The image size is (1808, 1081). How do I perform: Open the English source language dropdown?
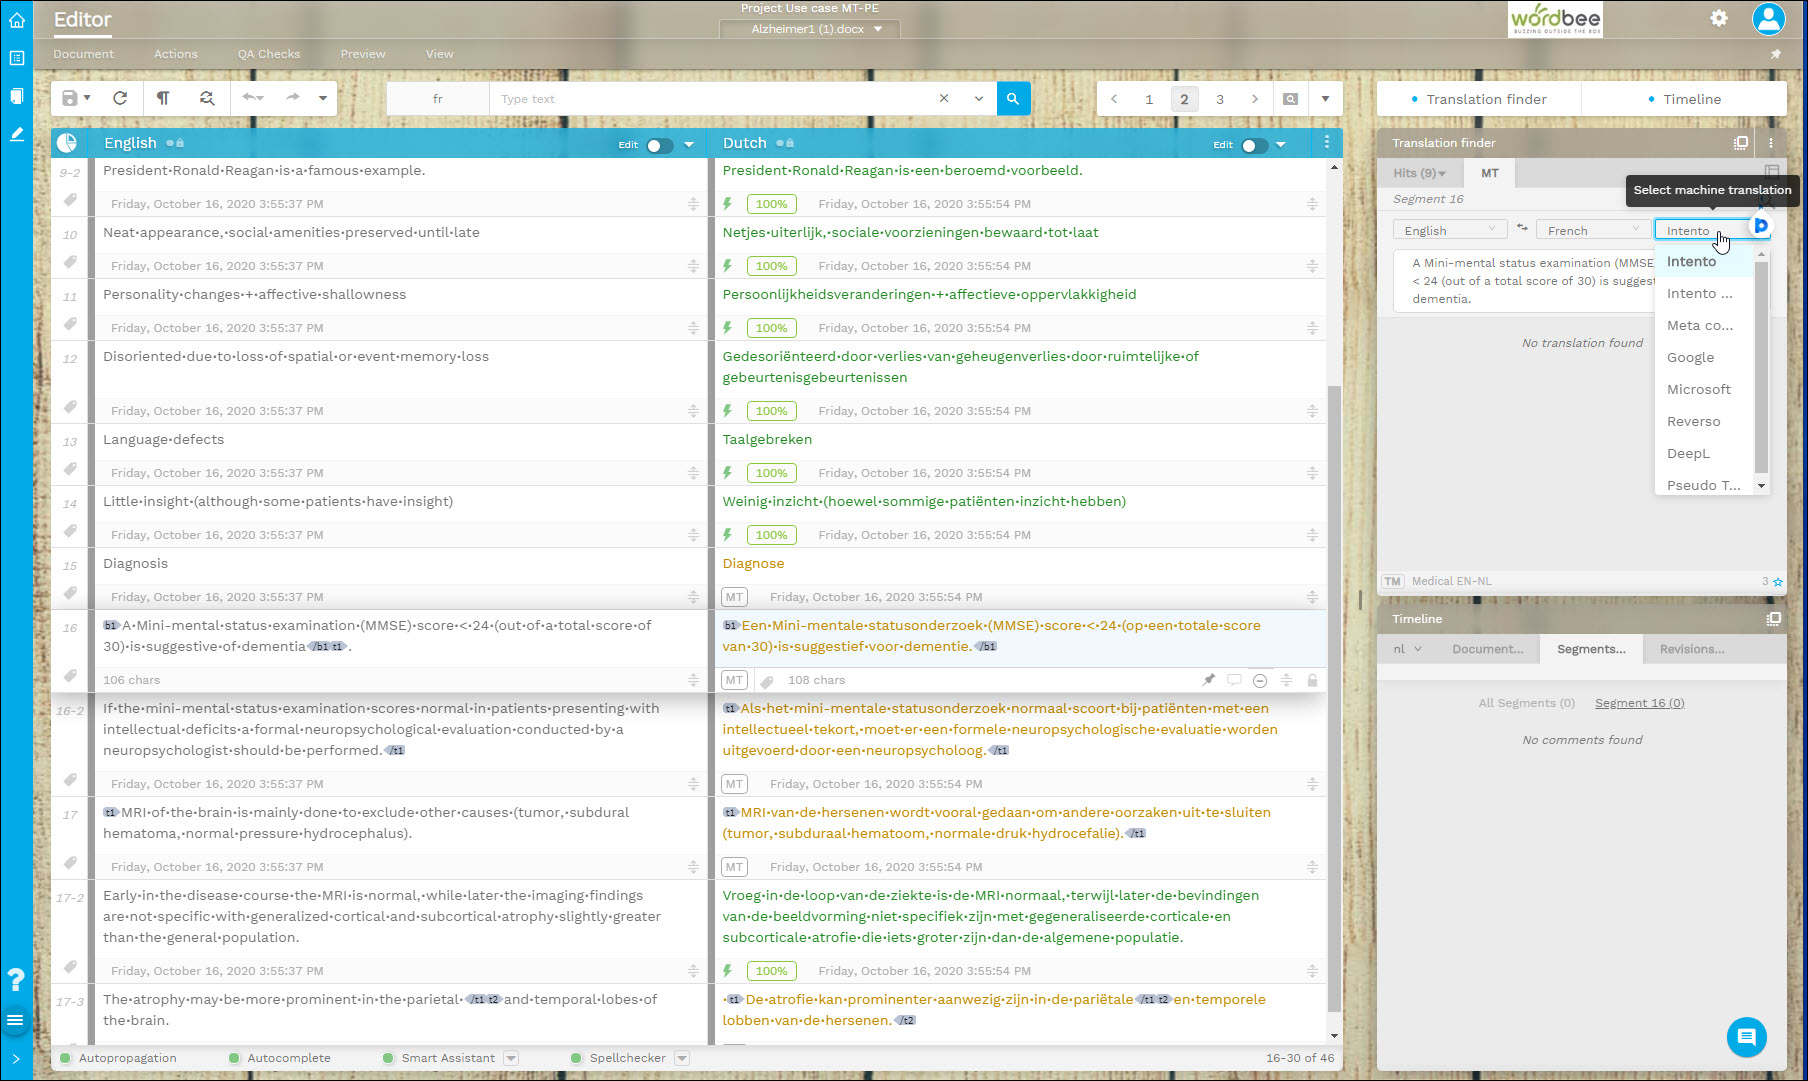click(1449, 230)
